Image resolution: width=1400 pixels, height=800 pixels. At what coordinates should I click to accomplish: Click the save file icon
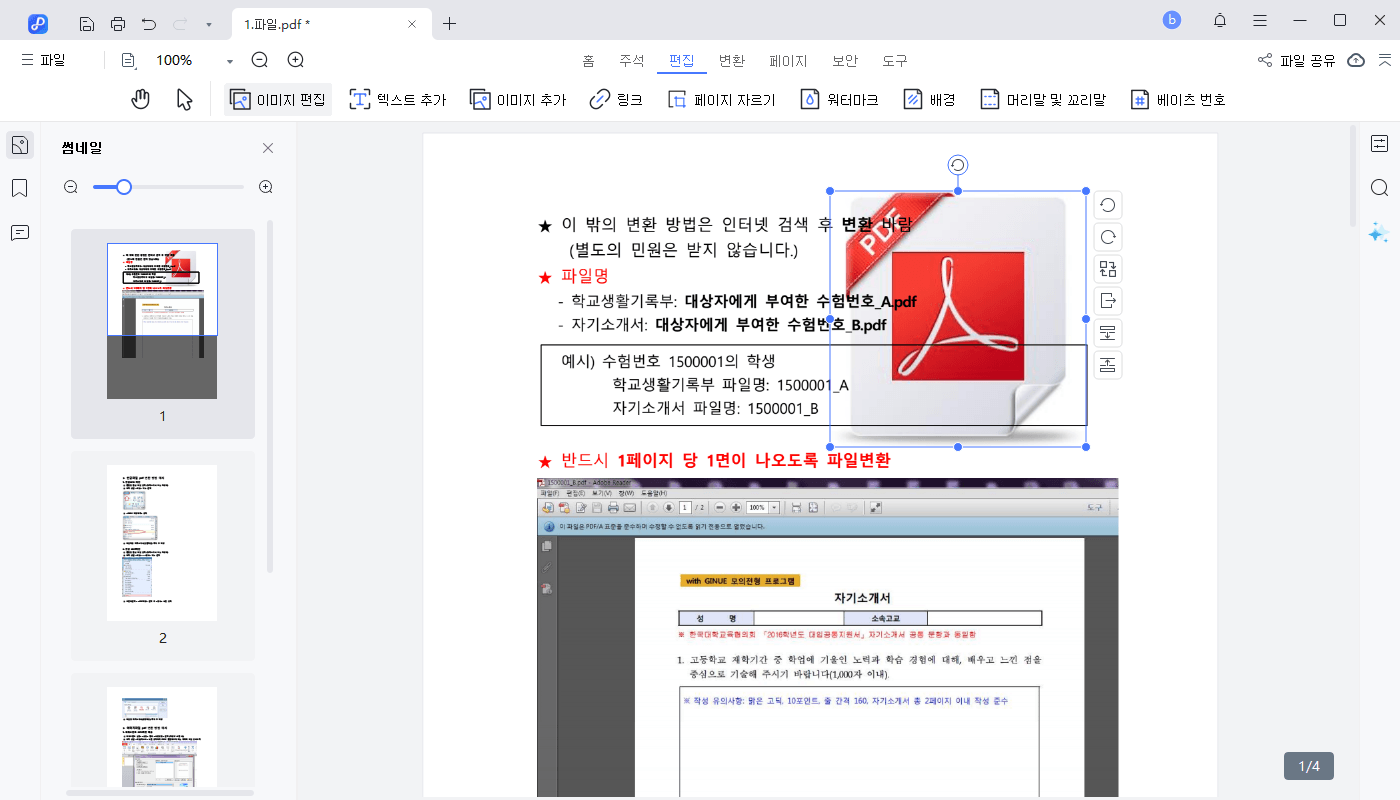click(x=87, y=23)
